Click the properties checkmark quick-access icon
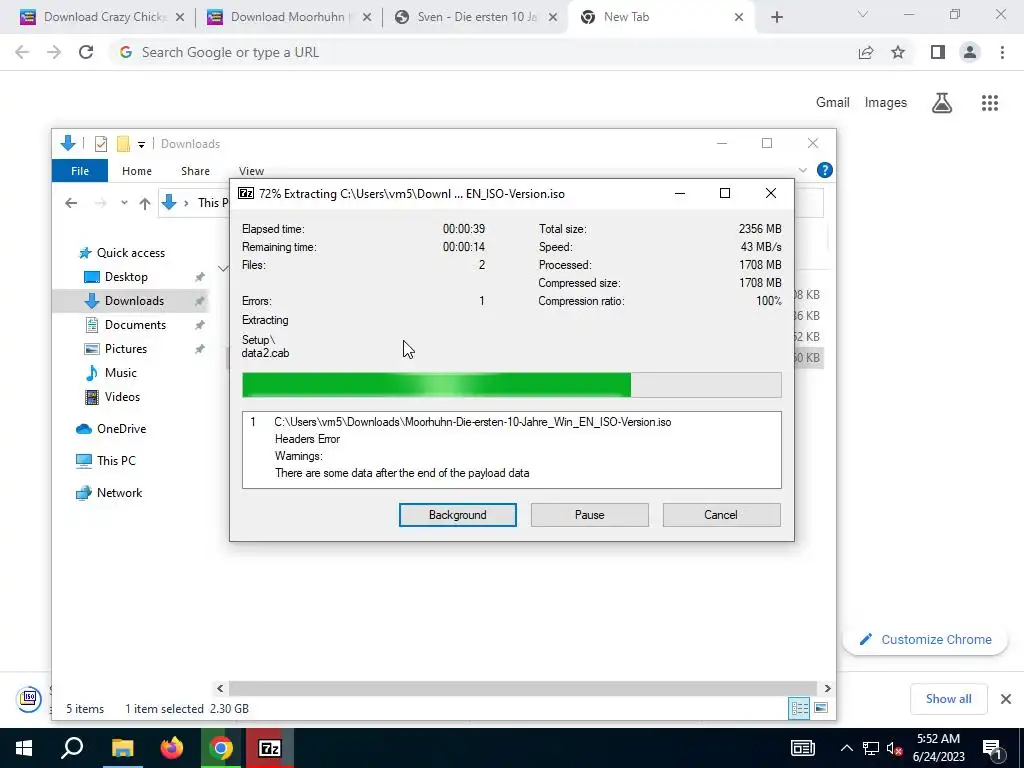 coord(101,144)
